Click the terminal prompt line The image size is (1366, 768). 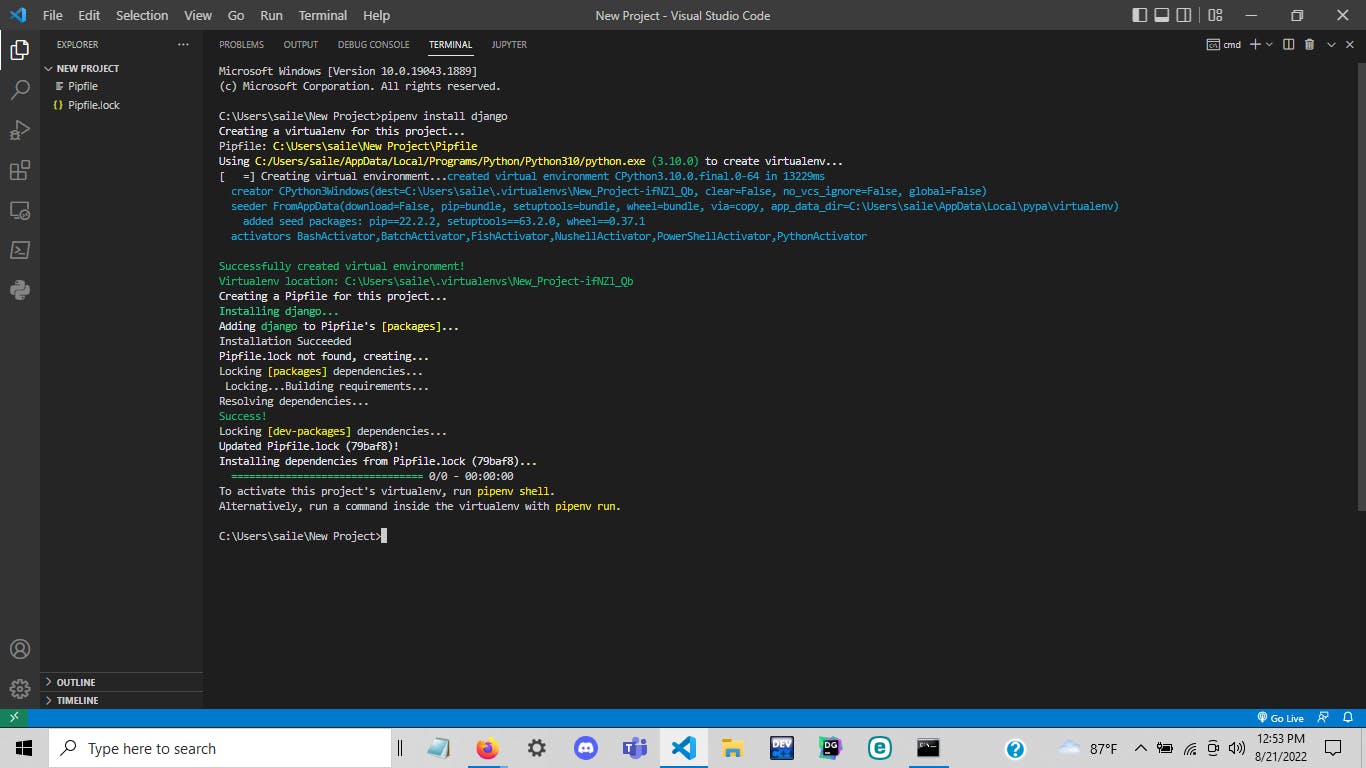click(x=303, y=536)
